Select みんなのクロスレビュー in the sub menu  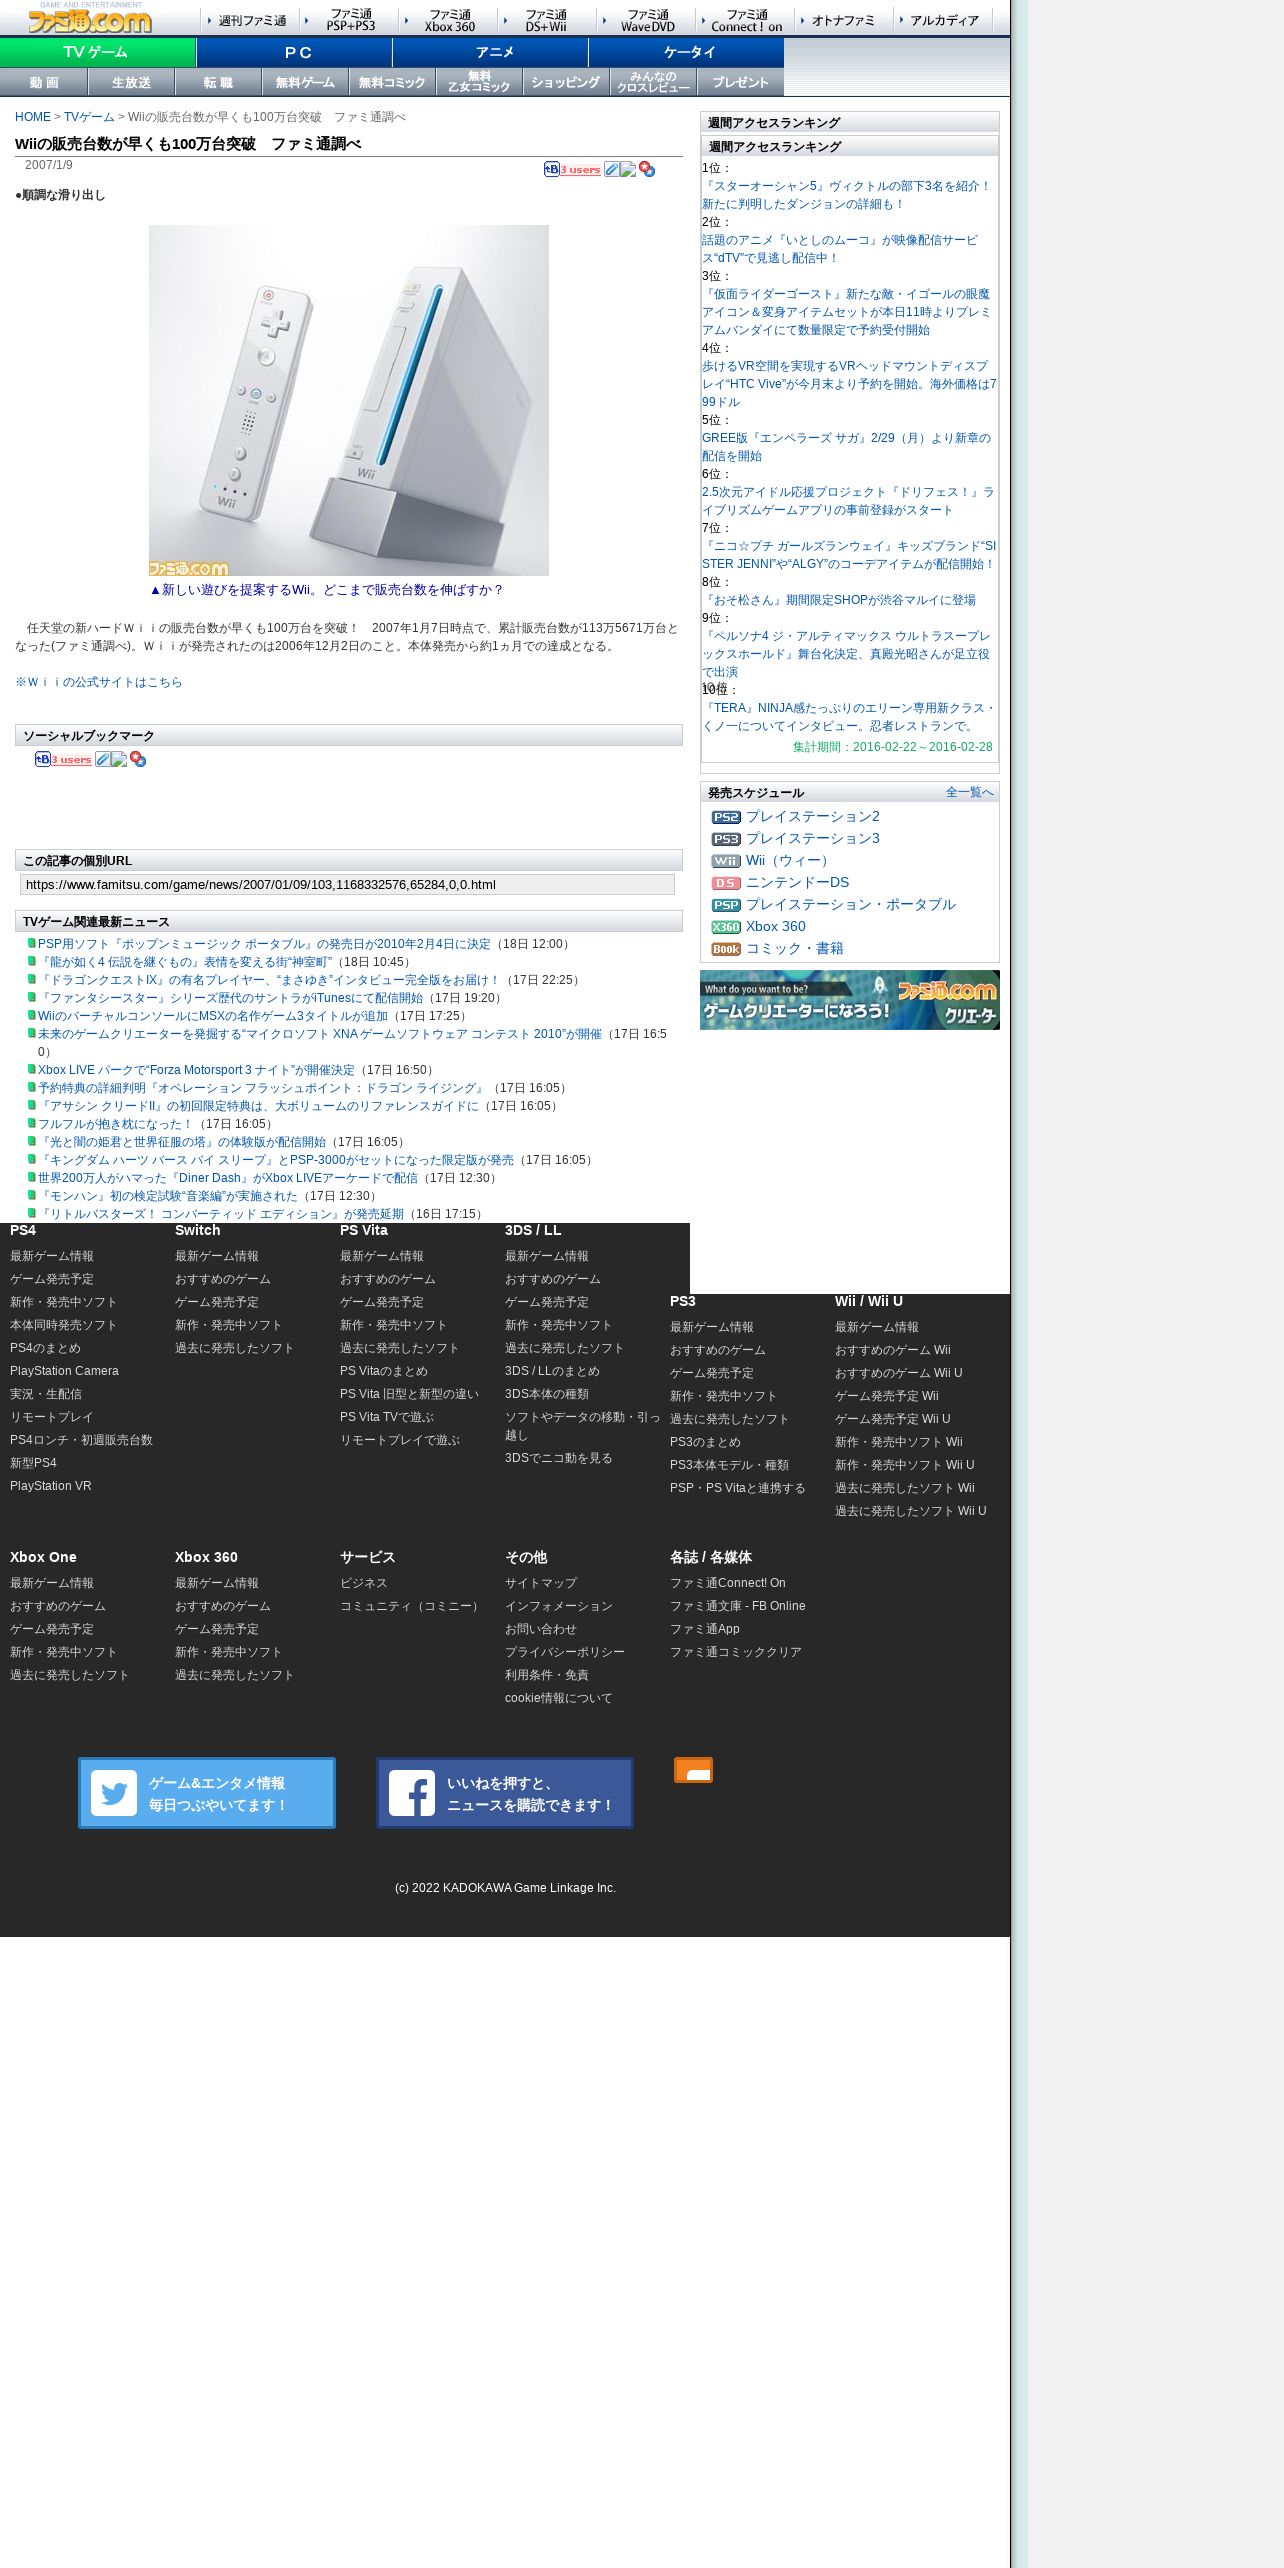(x=653, y=82)
